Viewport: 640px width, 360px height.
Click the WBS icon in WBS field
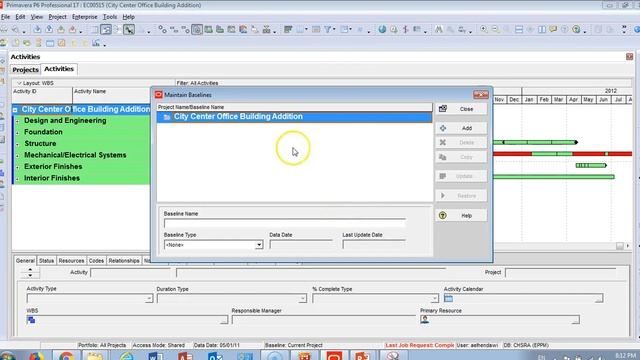click(x=31, y=320)
